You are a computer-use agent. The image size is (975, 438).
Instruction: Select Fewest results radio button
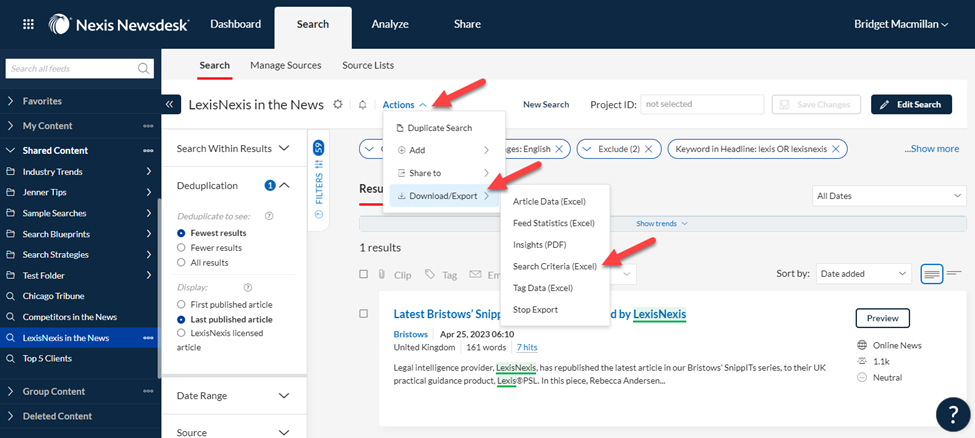tap(181, 233)
